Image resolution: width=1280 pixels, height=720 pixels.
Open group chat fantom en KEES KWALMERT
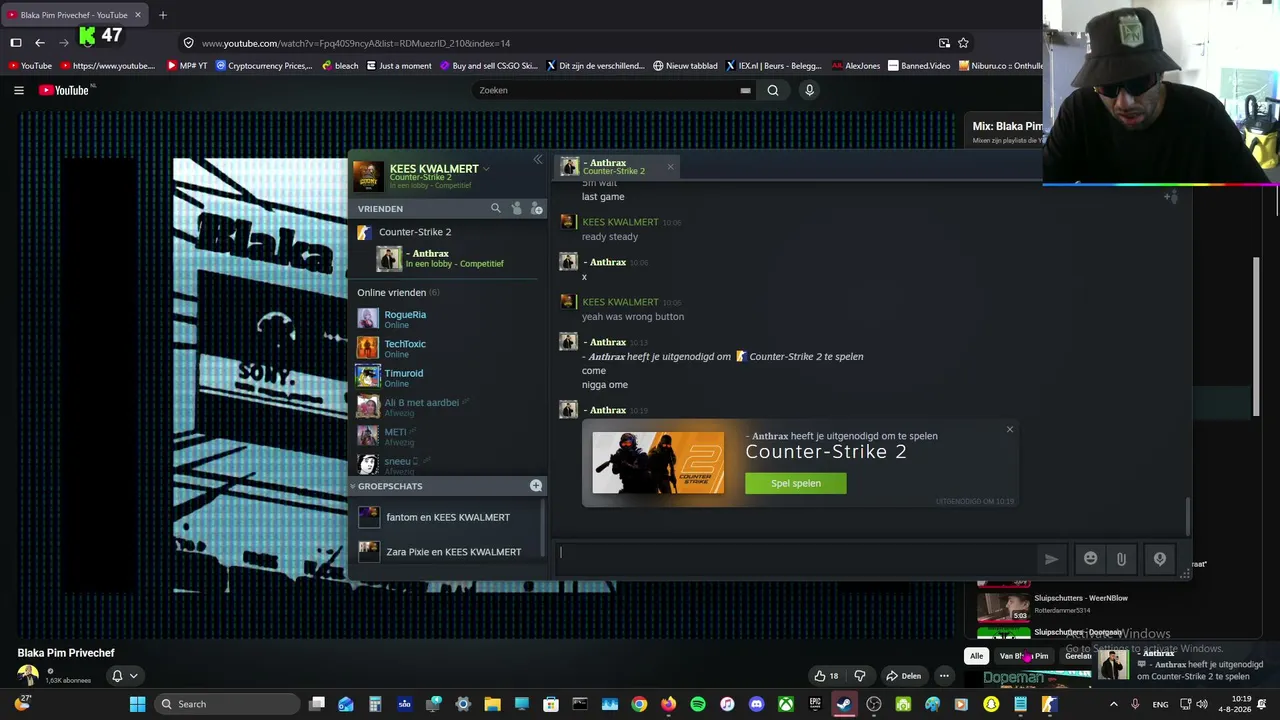click(x=448, y=517)
